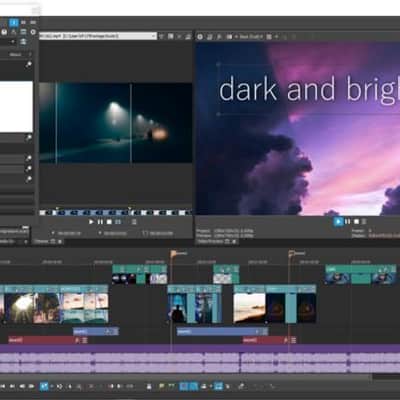
Task: Click the Lock event icon on timeline toolbar
Action: (149, 387)
